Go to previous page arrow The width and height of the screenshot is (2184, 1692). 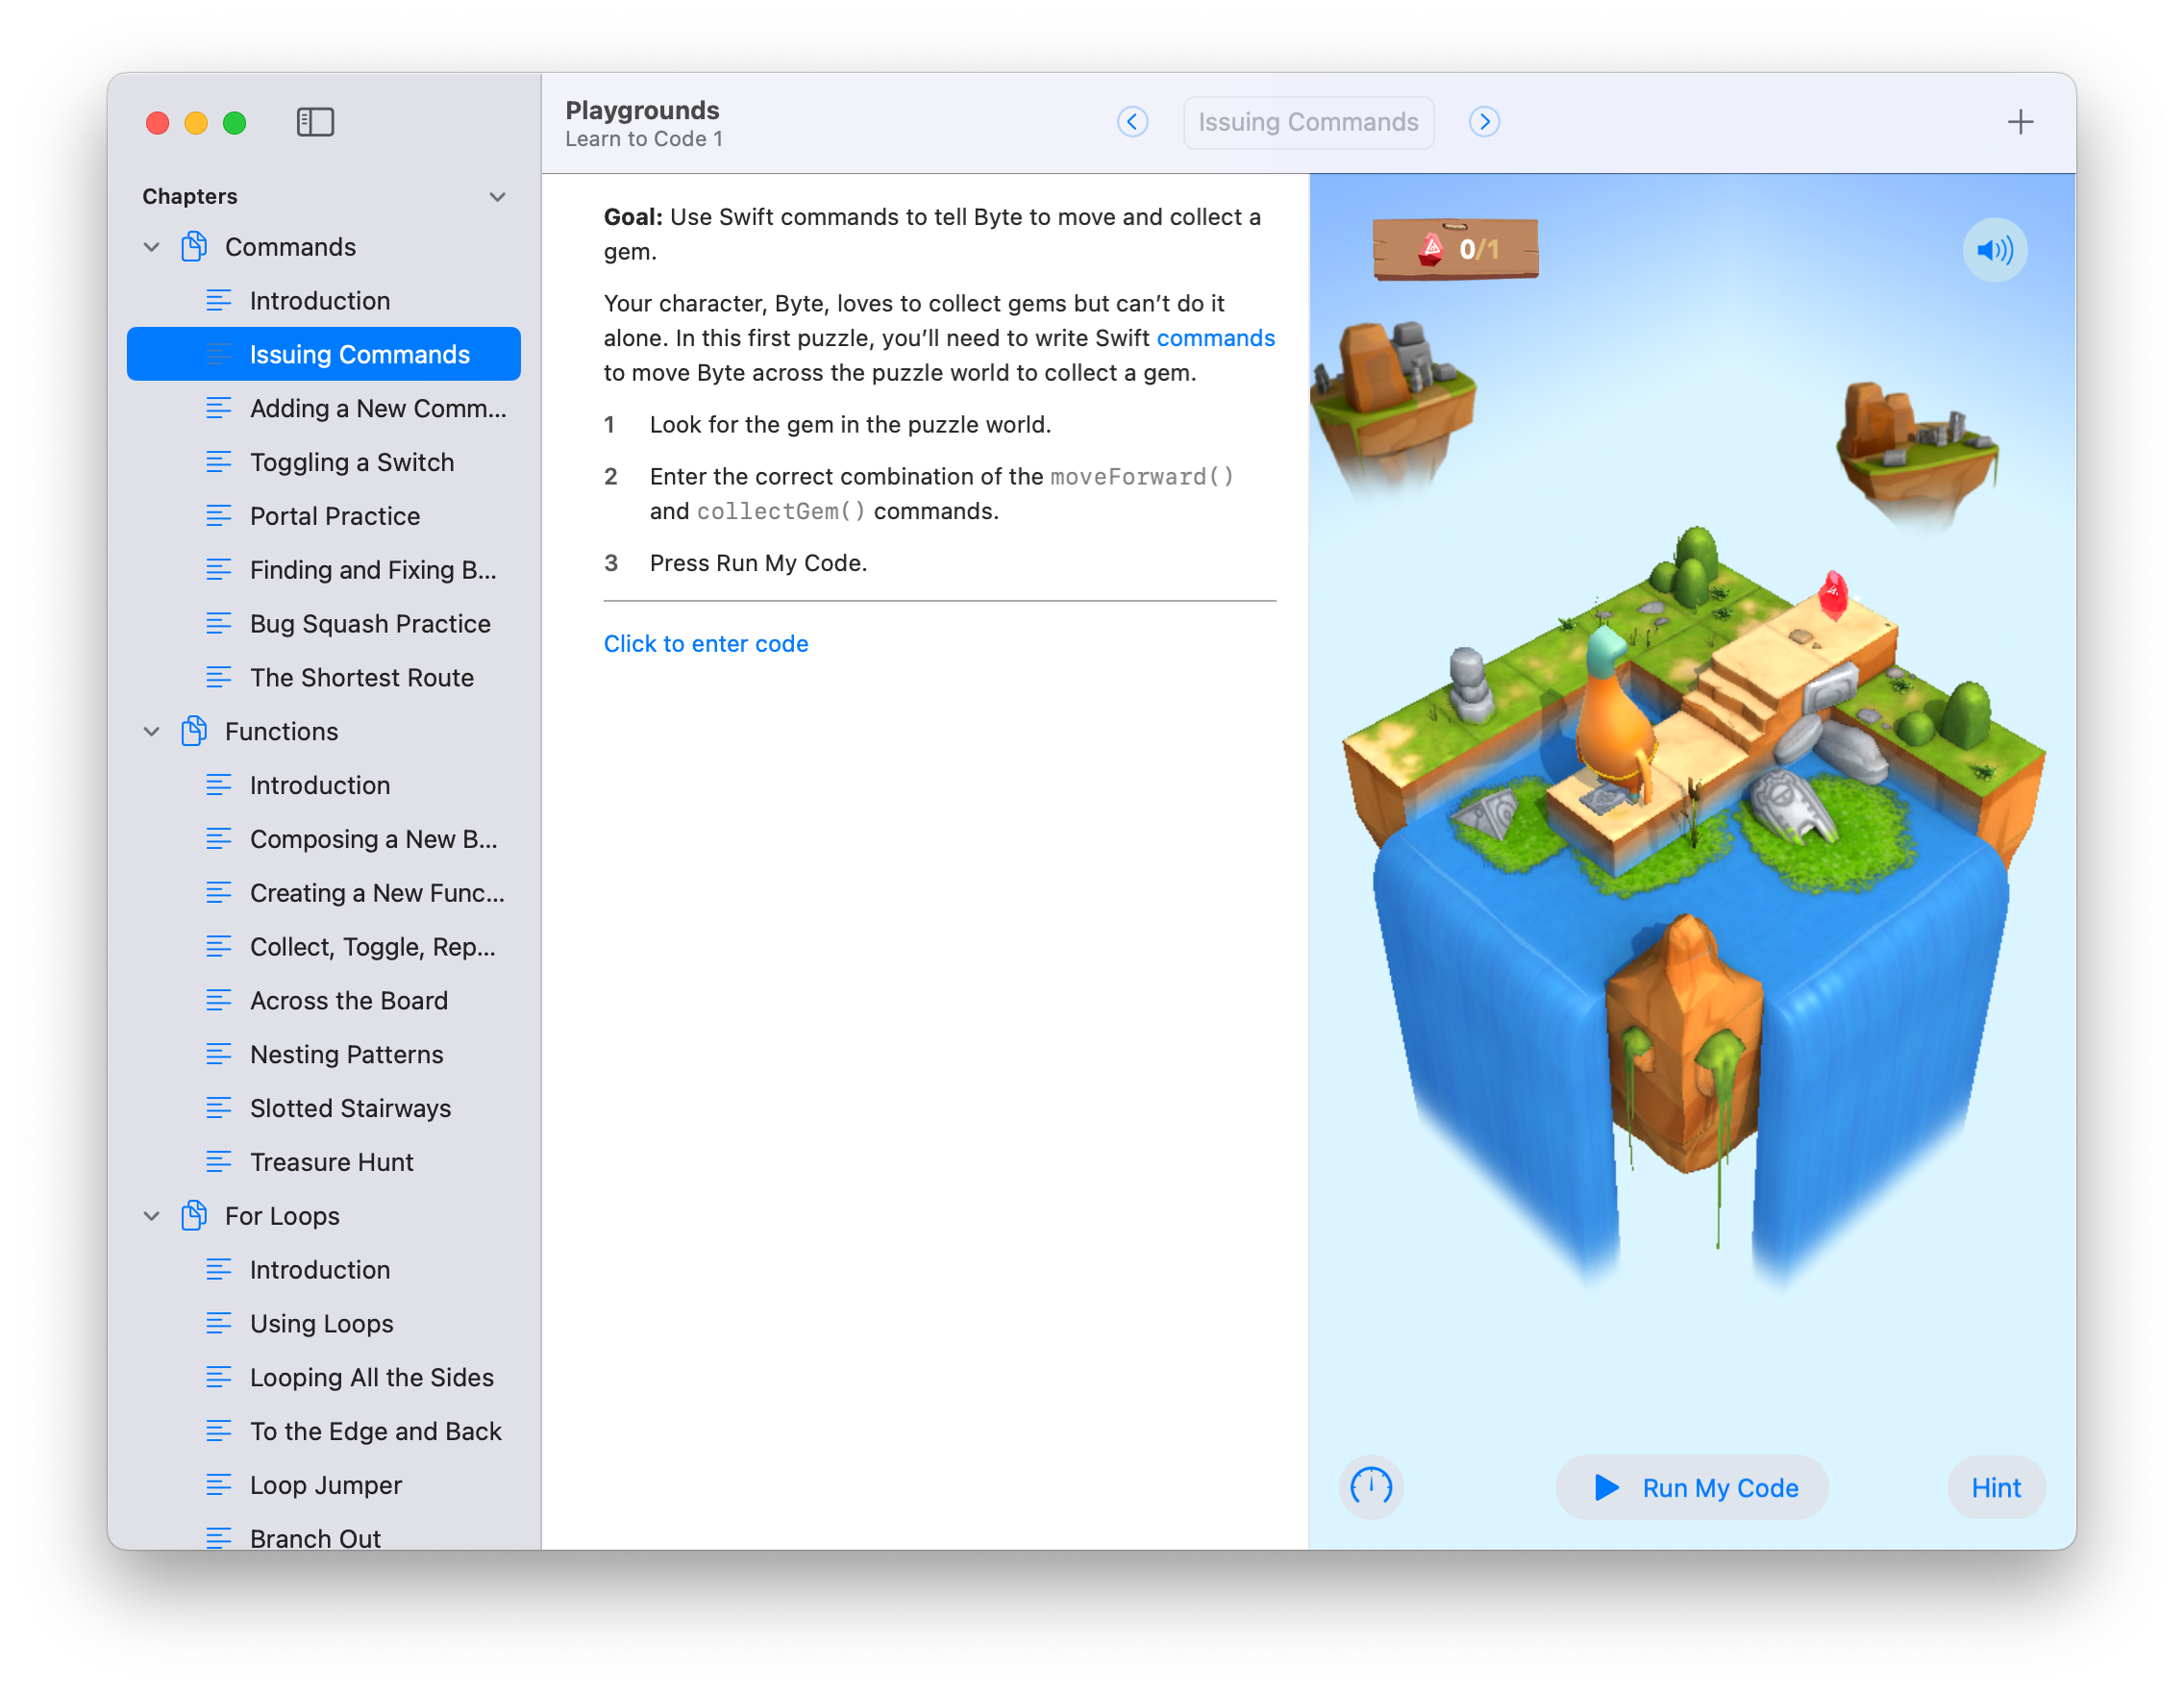(x=1132, y=122)
